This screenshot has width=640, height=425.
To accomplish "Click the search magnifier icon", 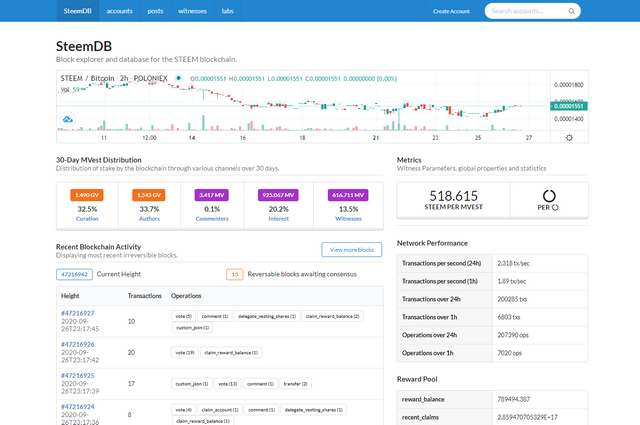I will click(x=571, y=11).
